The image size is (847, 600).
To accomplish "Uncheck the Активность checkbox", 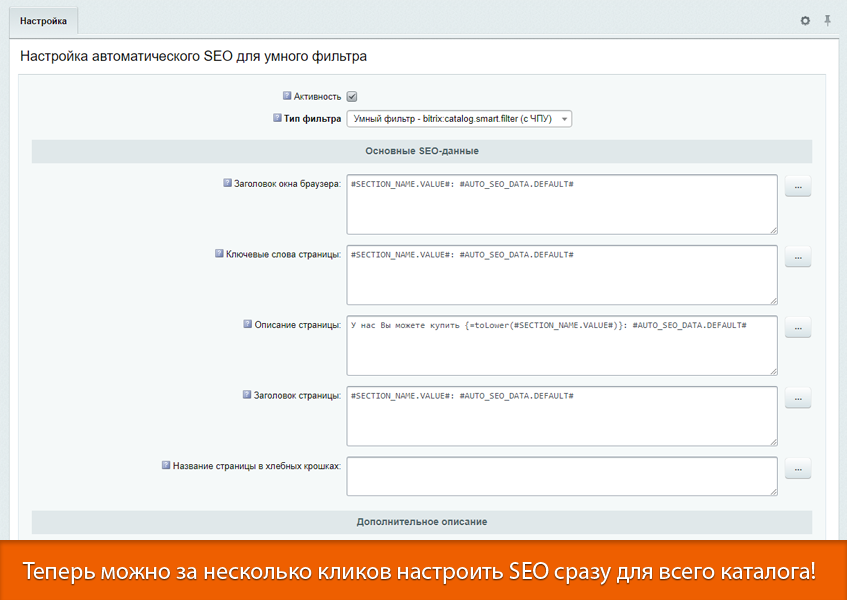I will (351, 96).
